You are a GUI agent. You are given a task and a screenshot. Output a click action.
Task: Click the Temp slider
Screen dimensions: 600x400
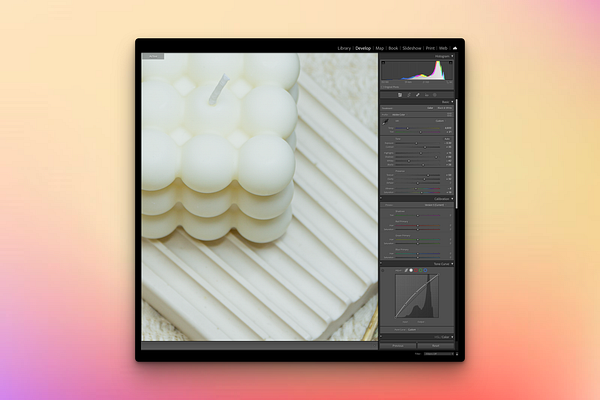pos(417,128)
